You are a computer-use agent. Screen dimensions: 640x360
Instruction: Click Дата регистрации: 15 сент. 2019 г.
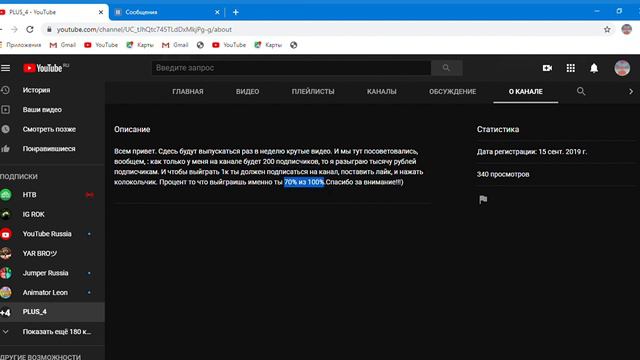(x=532, y=152)
